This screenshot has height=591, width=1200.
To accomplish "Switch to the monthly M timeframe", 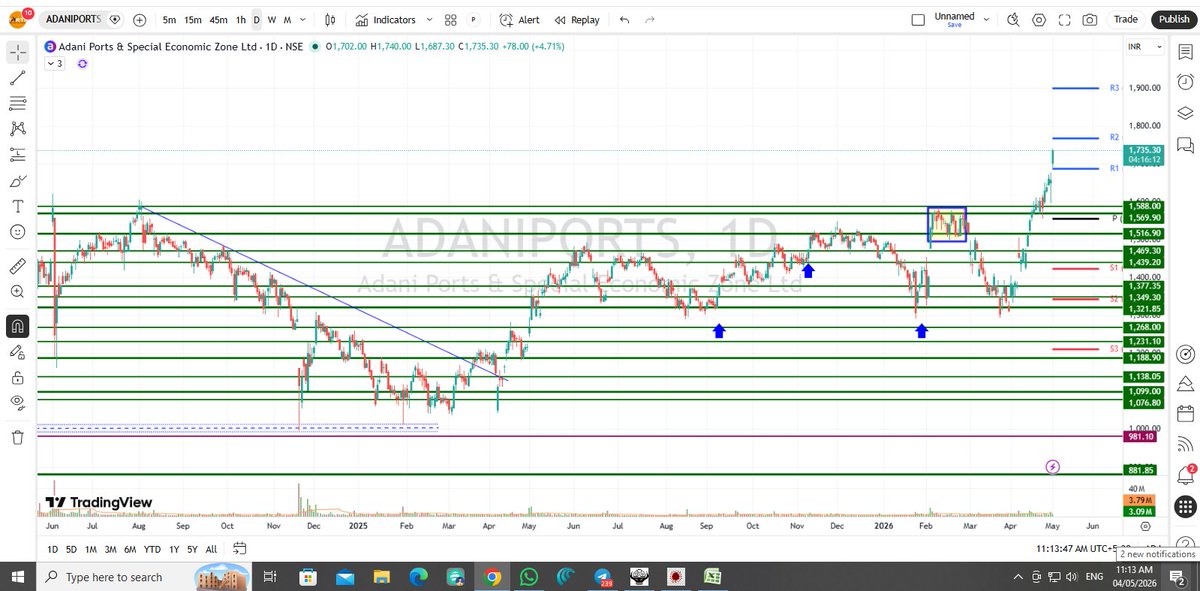I will (x=287, y=20).
